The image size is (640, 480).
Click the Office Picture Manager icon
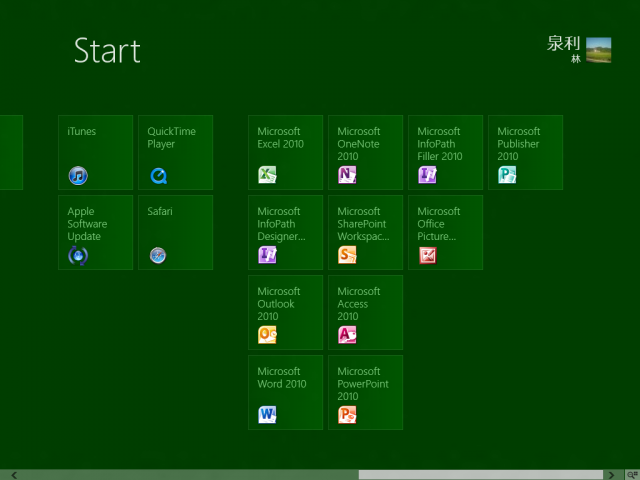click(x=428, y=256)
